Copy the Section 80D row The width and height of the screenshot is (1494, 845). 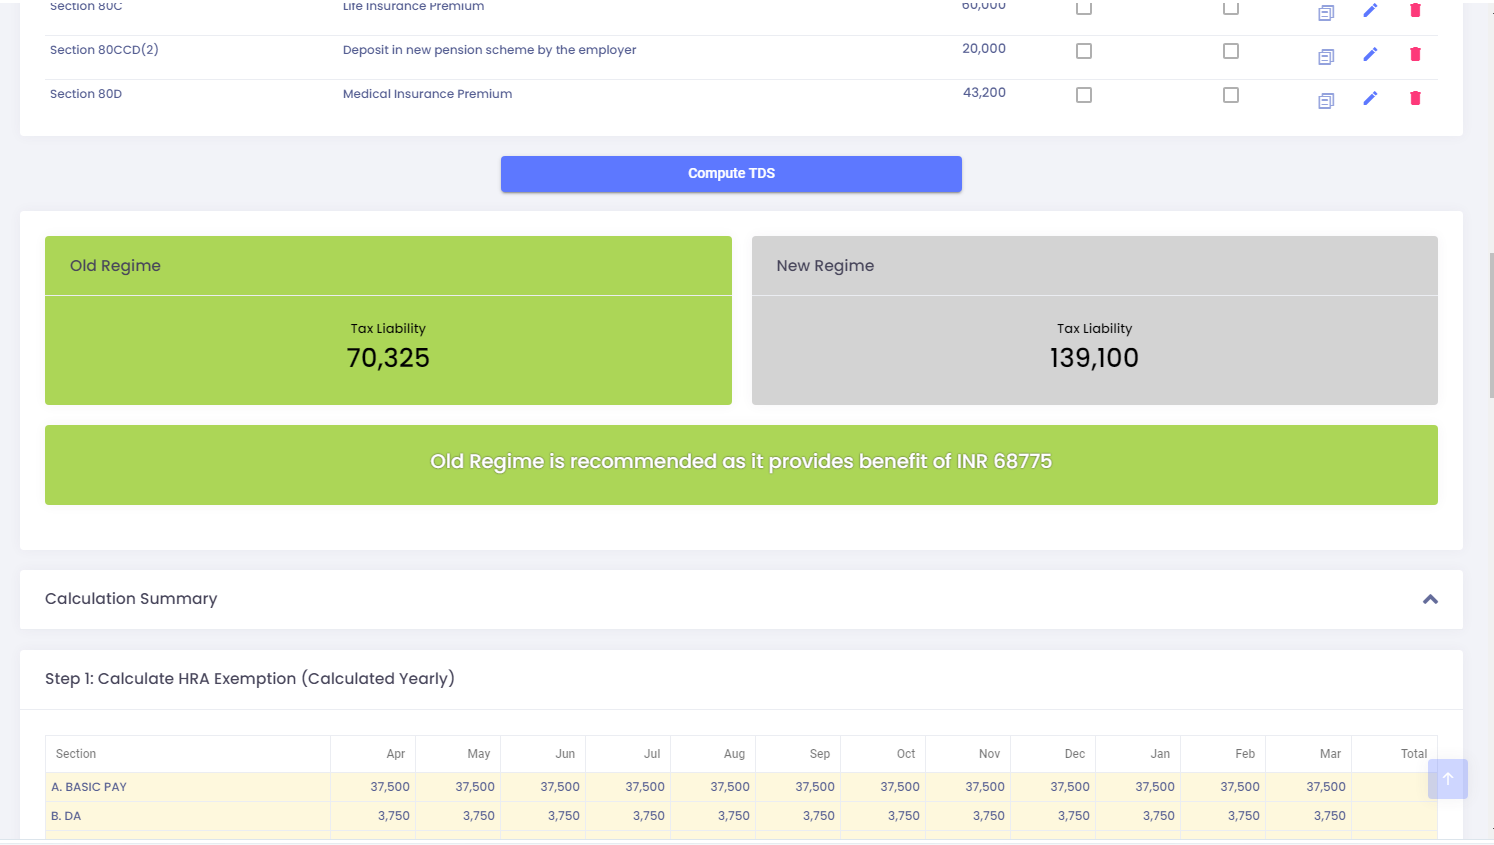[x=1326, y=101]
